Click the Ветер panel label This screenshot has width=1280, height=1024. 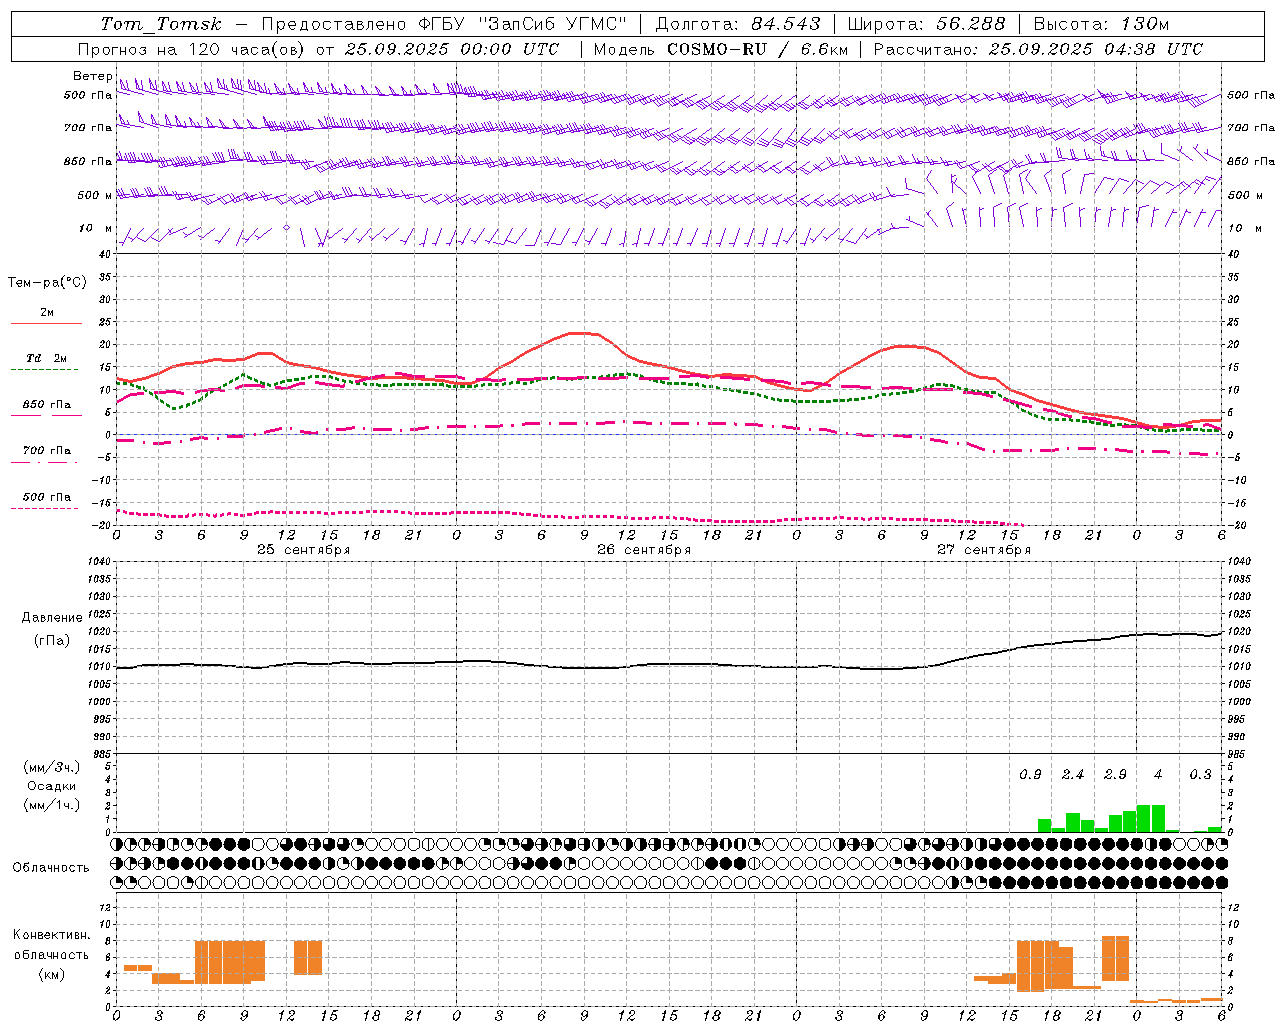point(92,76)
